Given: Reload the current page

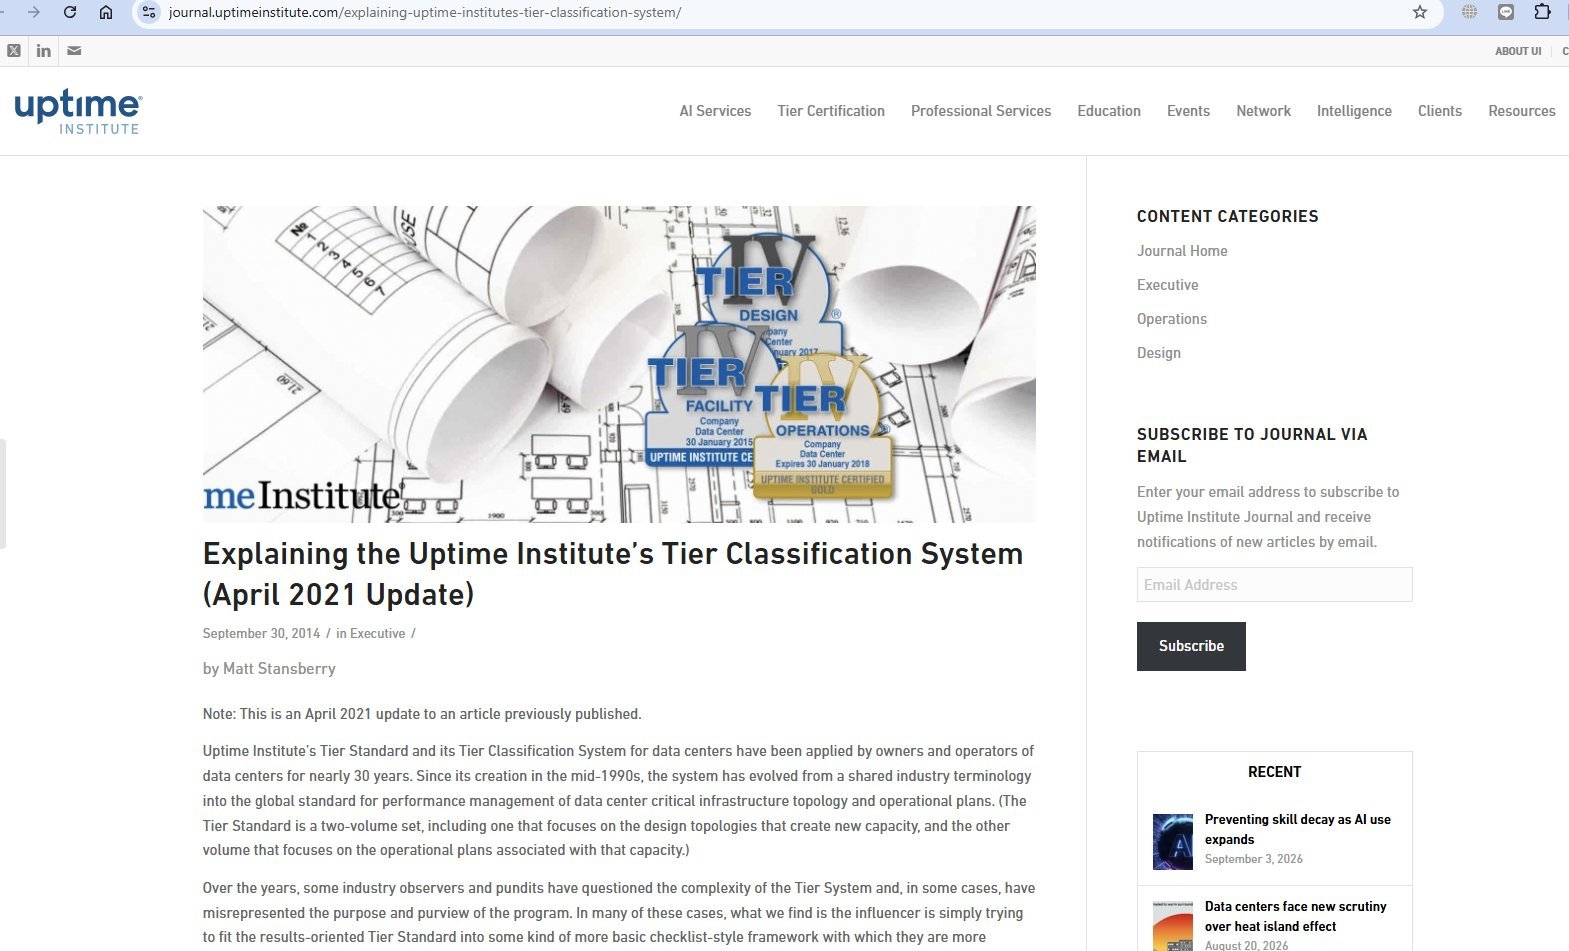Looking at the screenshot, I should [x=70, y=12].
